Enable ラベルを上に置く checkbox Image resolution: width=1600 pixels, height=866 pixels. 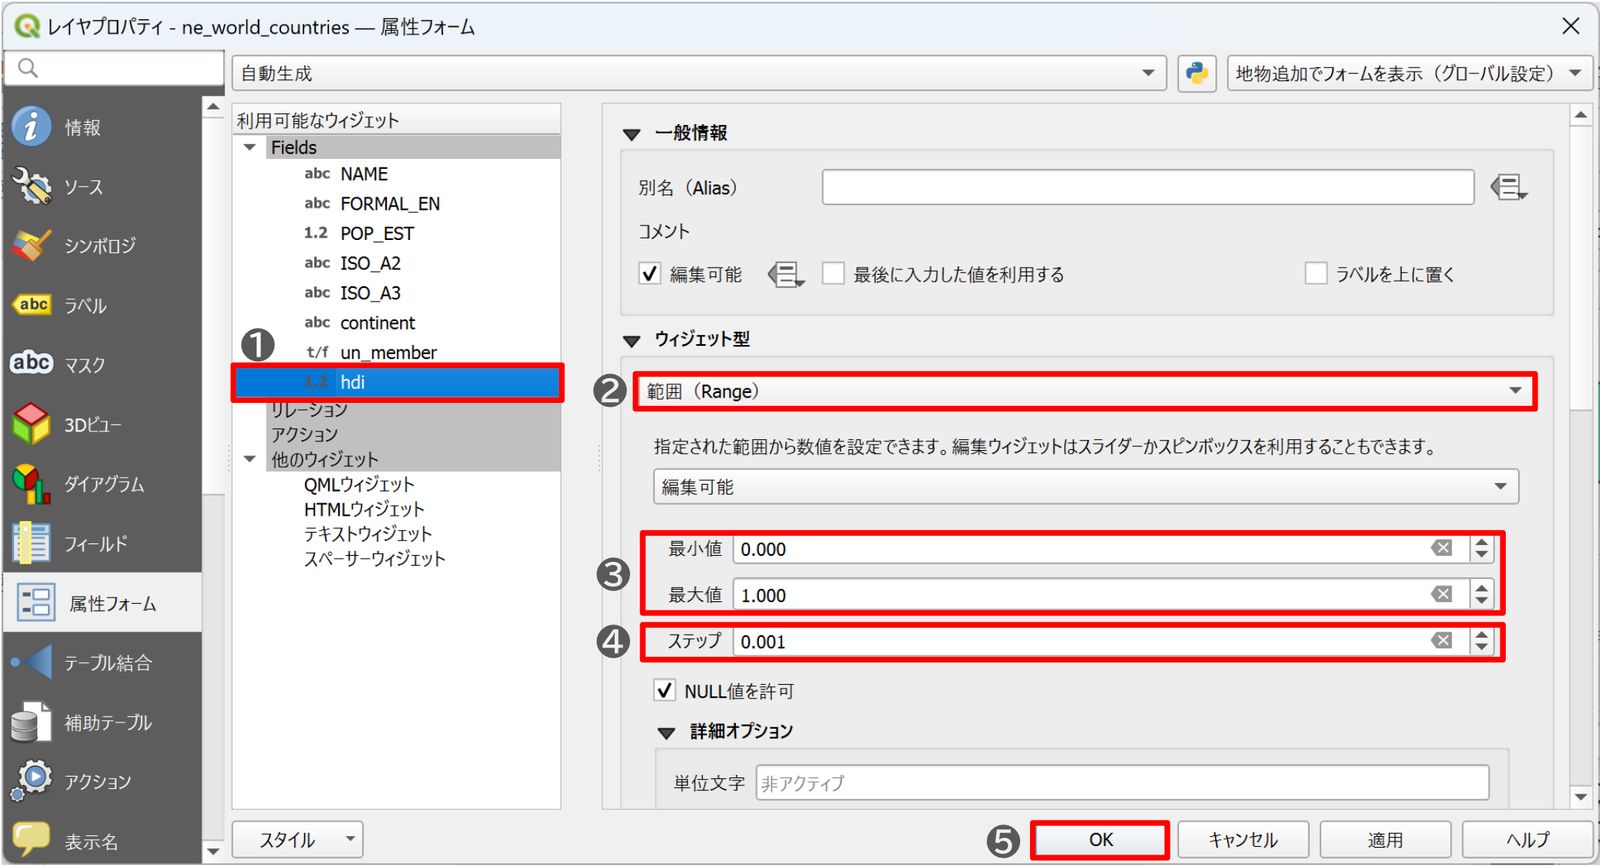[1316, 274]
